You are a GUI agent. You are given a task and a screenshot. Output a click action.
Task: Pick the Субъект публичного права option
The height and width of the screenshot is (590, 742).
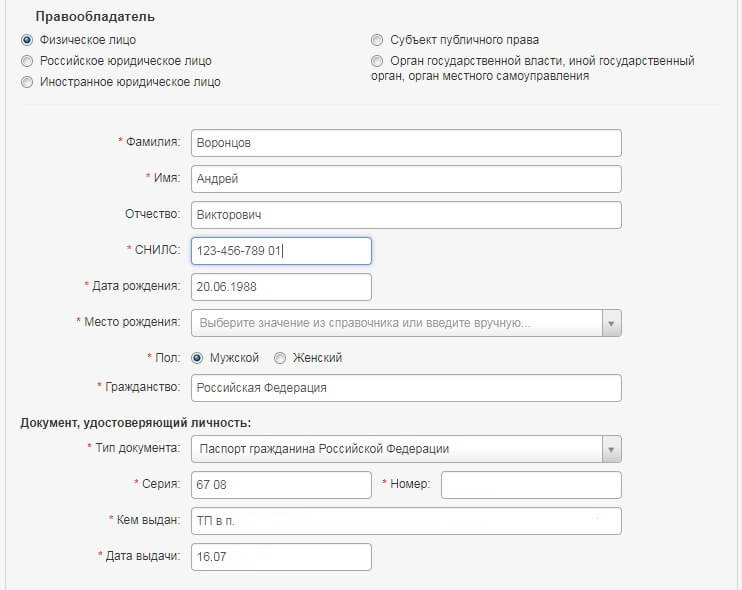pyautogui.click(x=377, y=40)
